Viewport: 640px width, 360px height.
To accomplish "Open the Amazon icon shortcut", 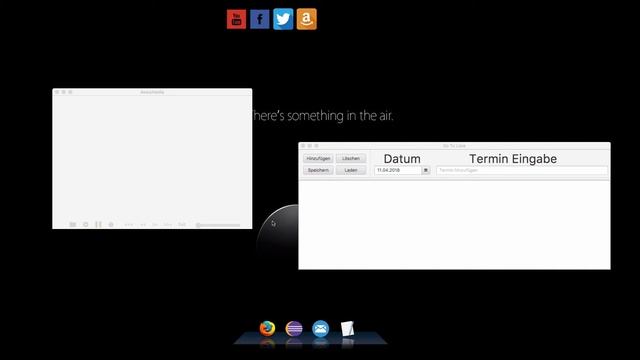I will tap(307, 19).
